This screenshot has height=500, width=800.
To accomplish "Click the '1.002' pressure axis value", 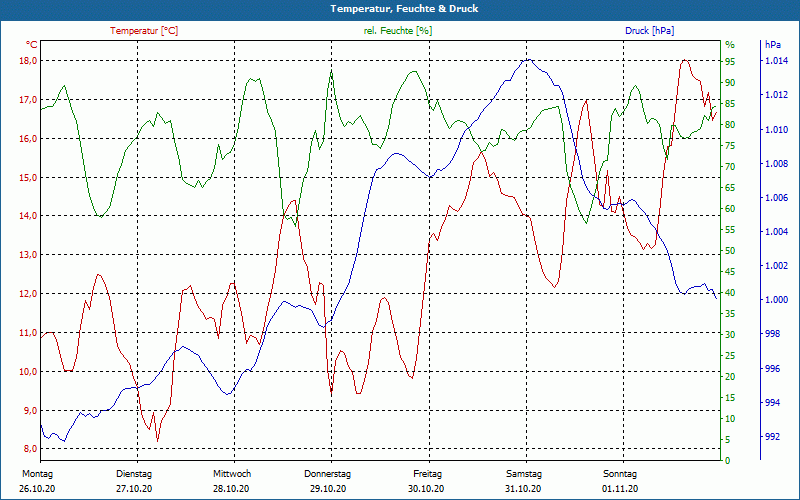I will click(776, 266).
